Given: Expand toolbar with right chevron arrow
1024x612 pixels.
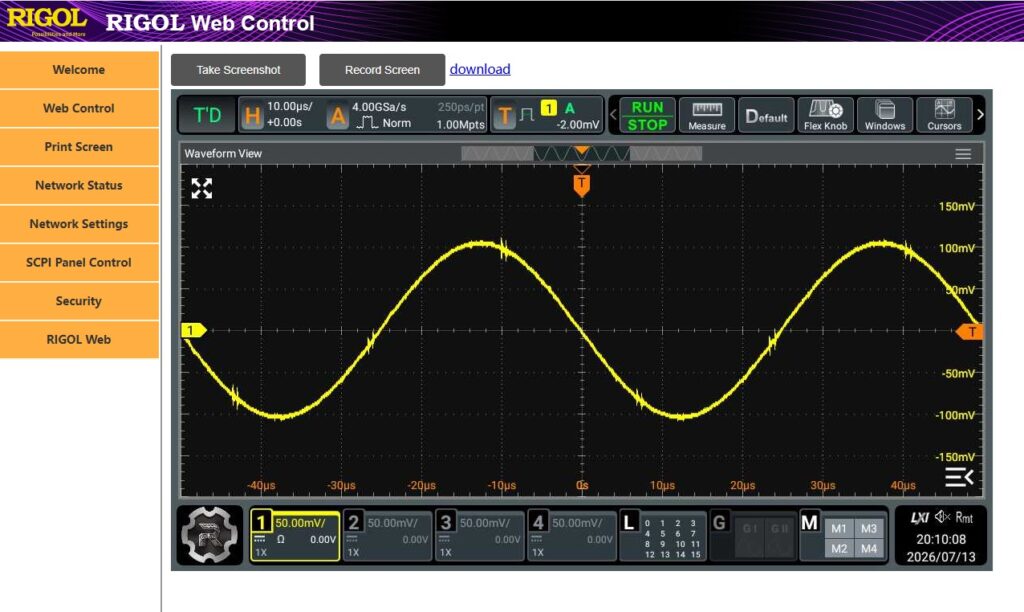Looking at the screenshot, I should click(980, 115).
